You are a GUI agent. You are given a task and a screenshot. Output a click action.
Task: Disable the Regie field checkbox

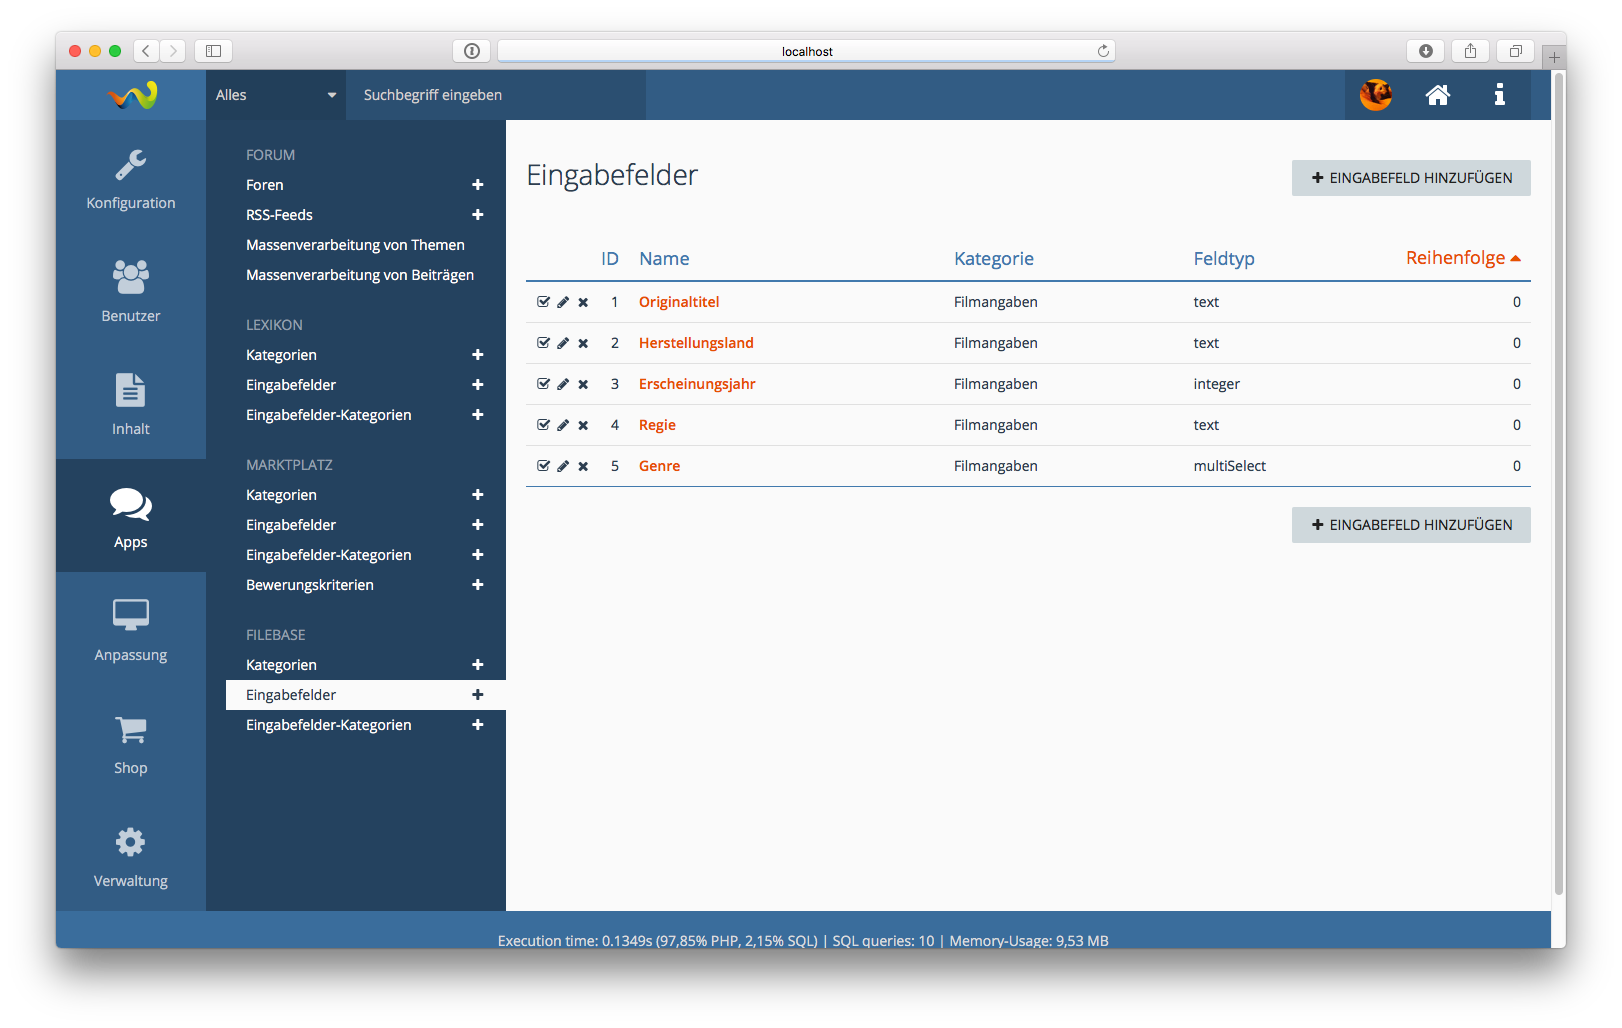coord(543,425)
